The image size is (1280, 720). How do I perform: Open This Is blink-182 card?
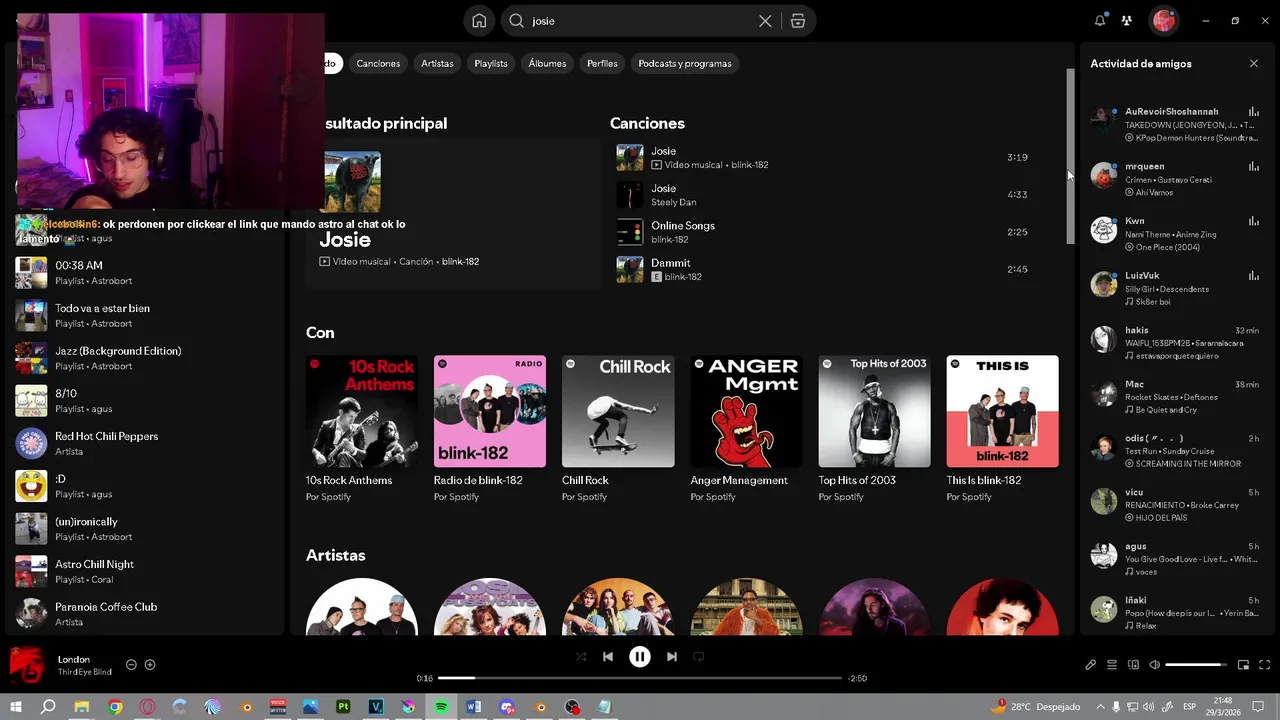(1002, 430)
